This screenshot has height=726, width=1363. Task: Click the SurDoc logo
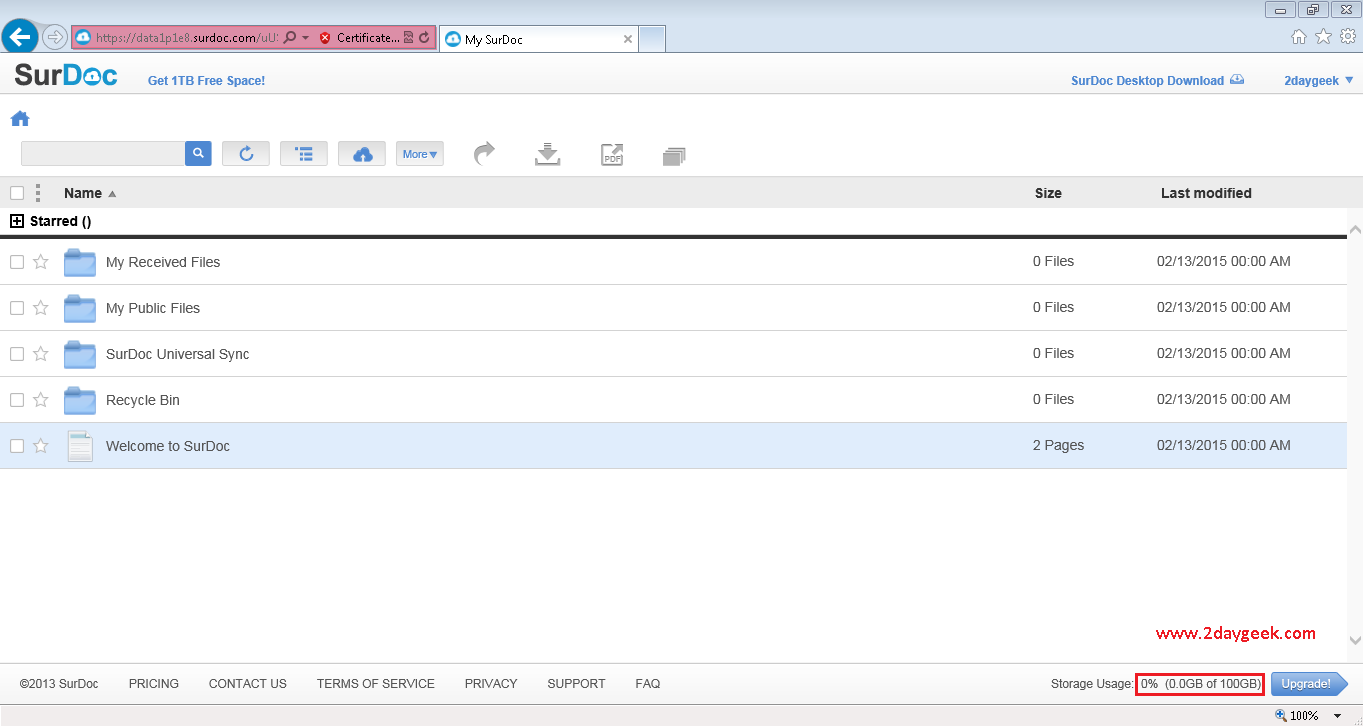point(66,75)
